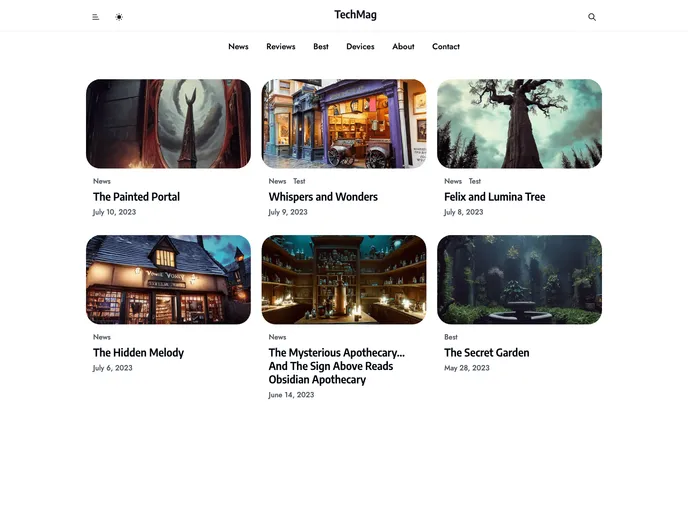This screenshot has height=512, width=688.
Task: Open the search magnifier icon
Action: click(592, 17)
